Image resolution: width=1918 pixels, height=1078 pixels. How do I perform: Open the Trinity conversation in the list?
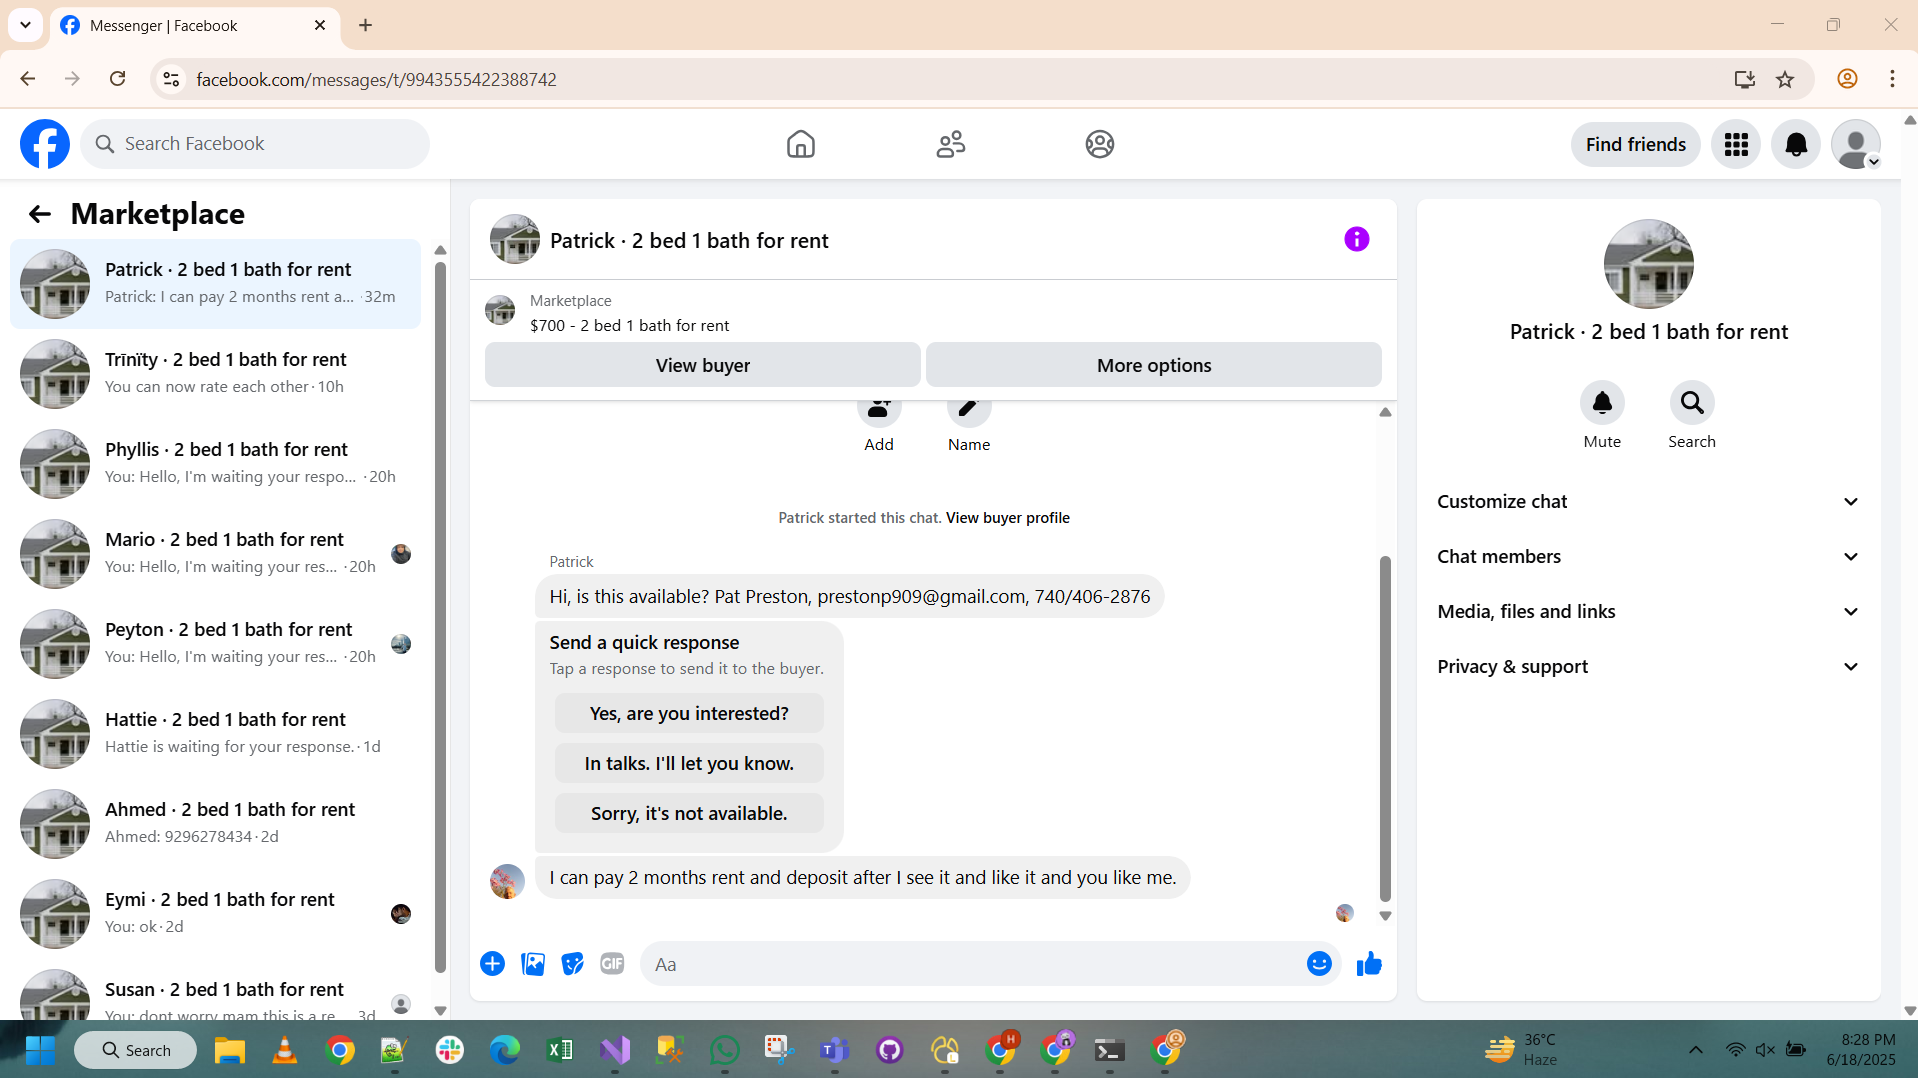(x=215, y=374)
